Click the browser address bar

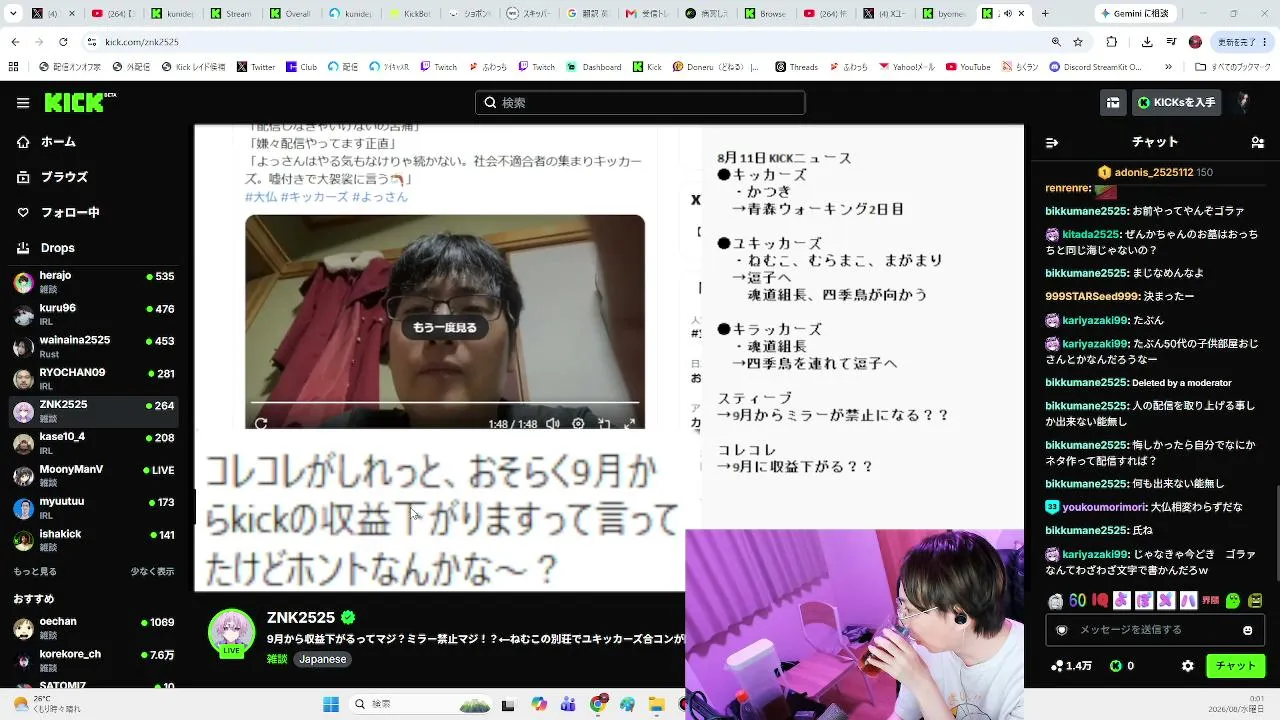pyautogui.click(x=590, y=42)
